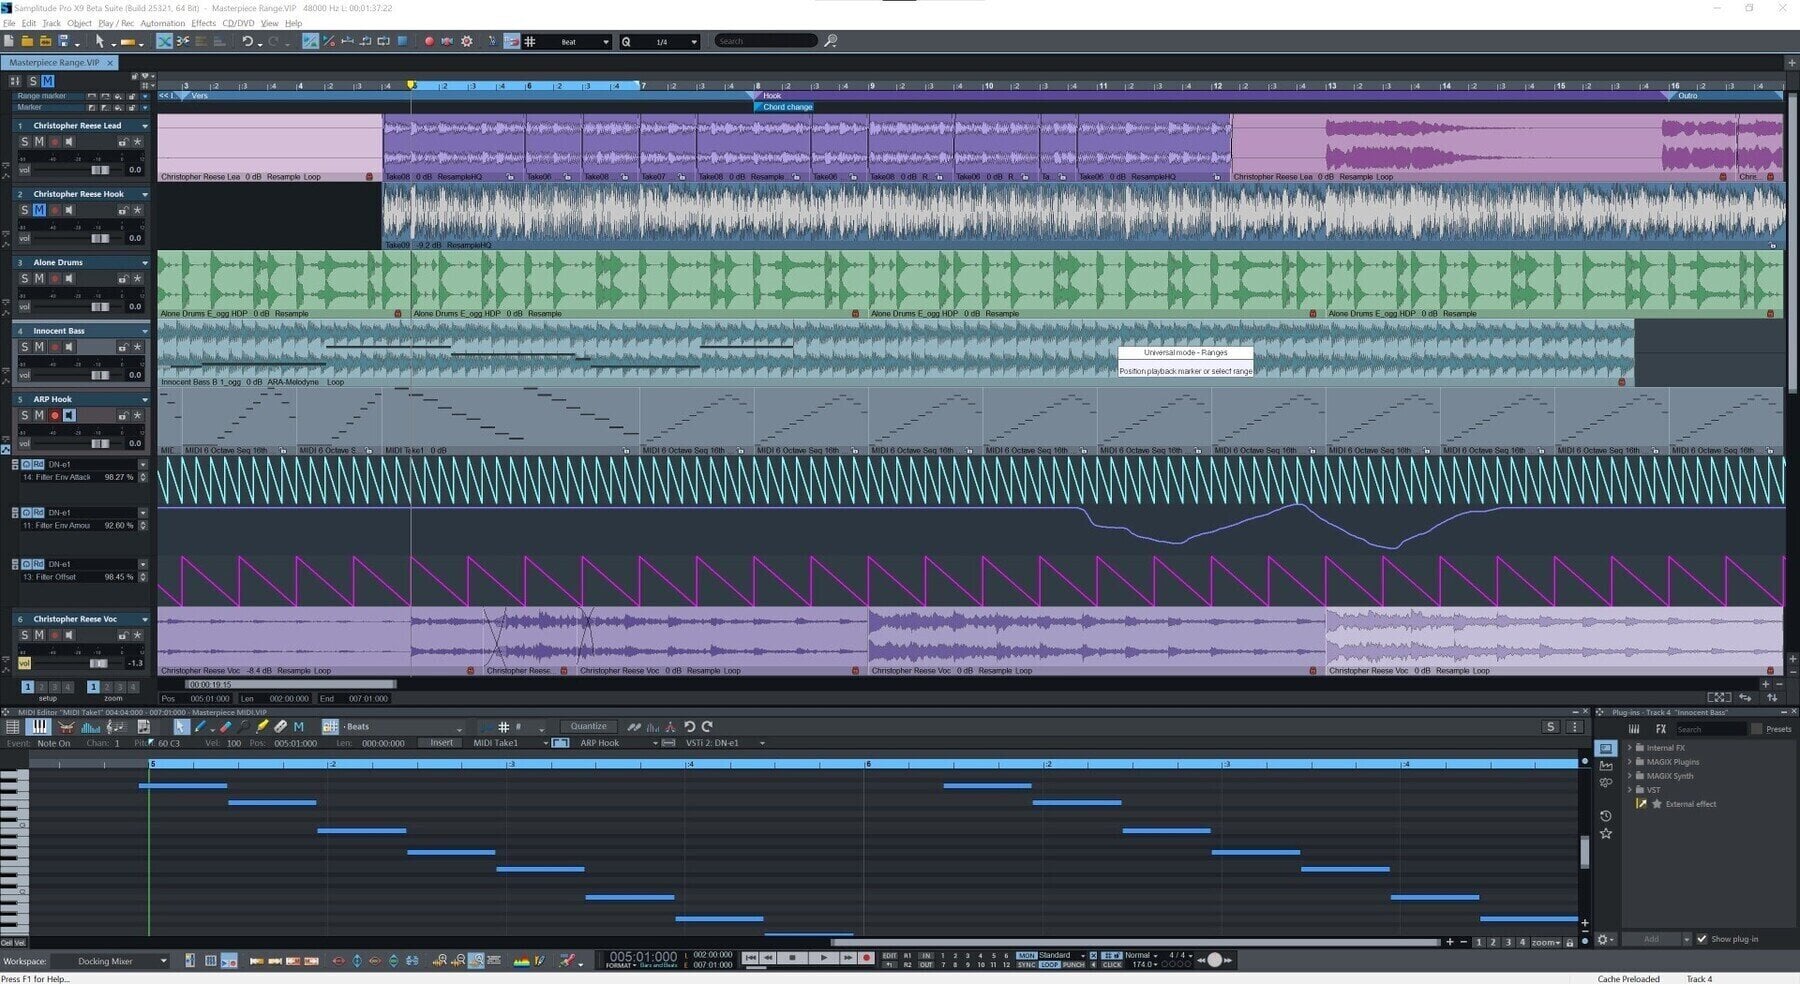
Task: Solo the Alone Drums track
Action: coord(24,278)
